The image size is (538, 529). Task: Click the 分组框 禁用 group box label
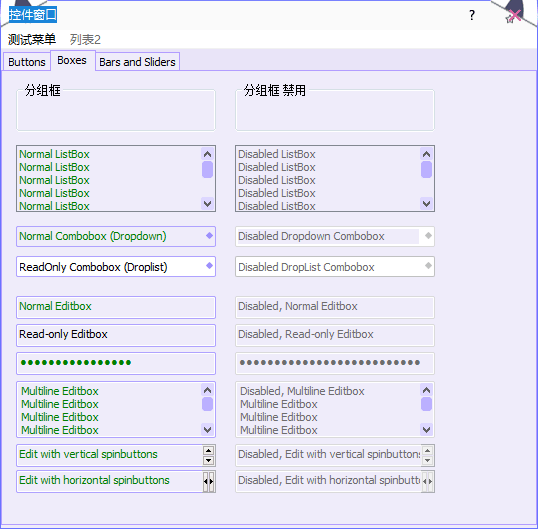pyautogui.click(x=274, y=91)
